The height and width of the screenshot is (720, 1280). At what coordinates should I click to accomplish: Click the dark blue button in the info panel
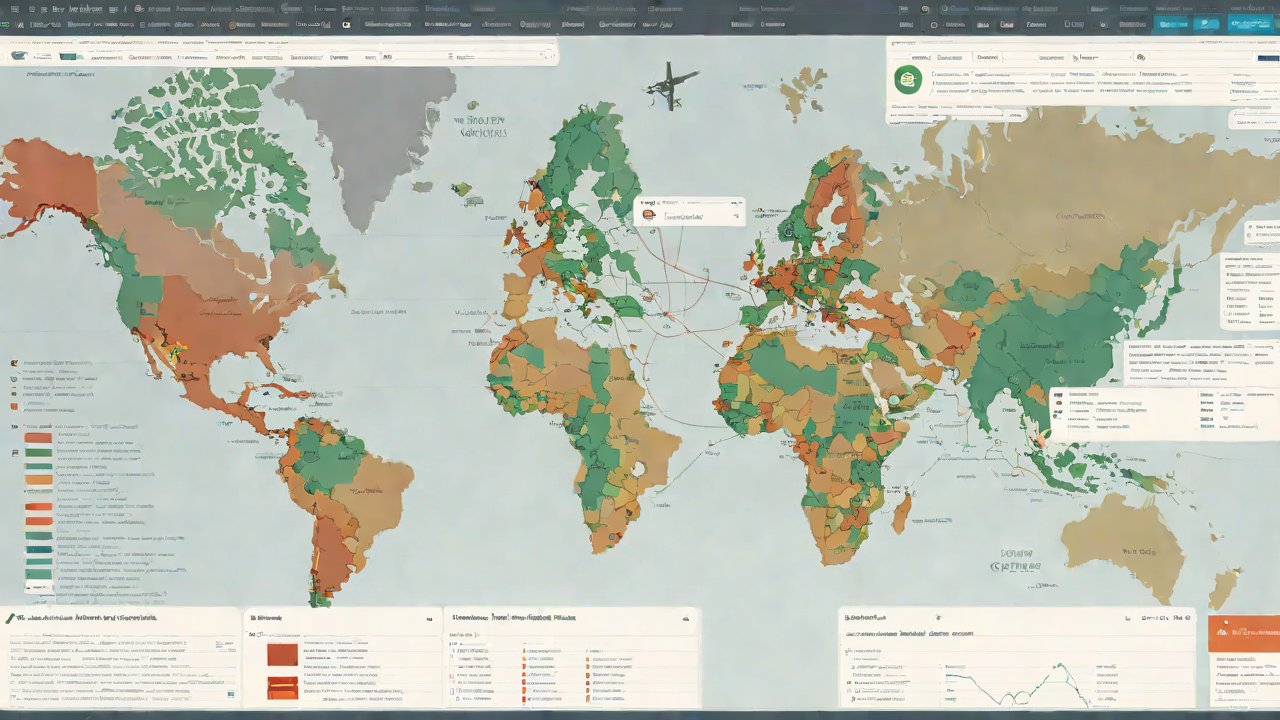[1266, 58]
